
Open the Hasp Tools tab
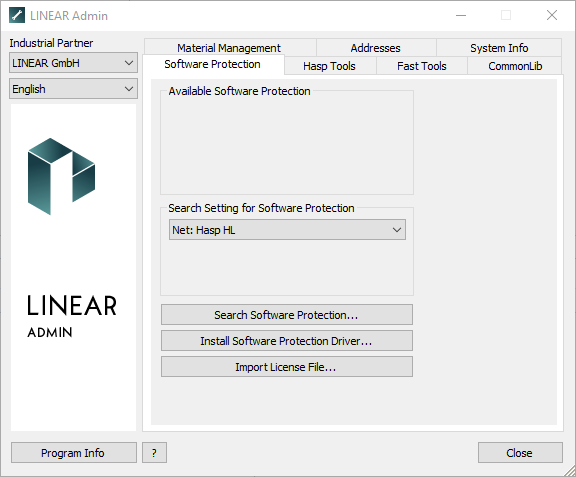pos(330,66)
